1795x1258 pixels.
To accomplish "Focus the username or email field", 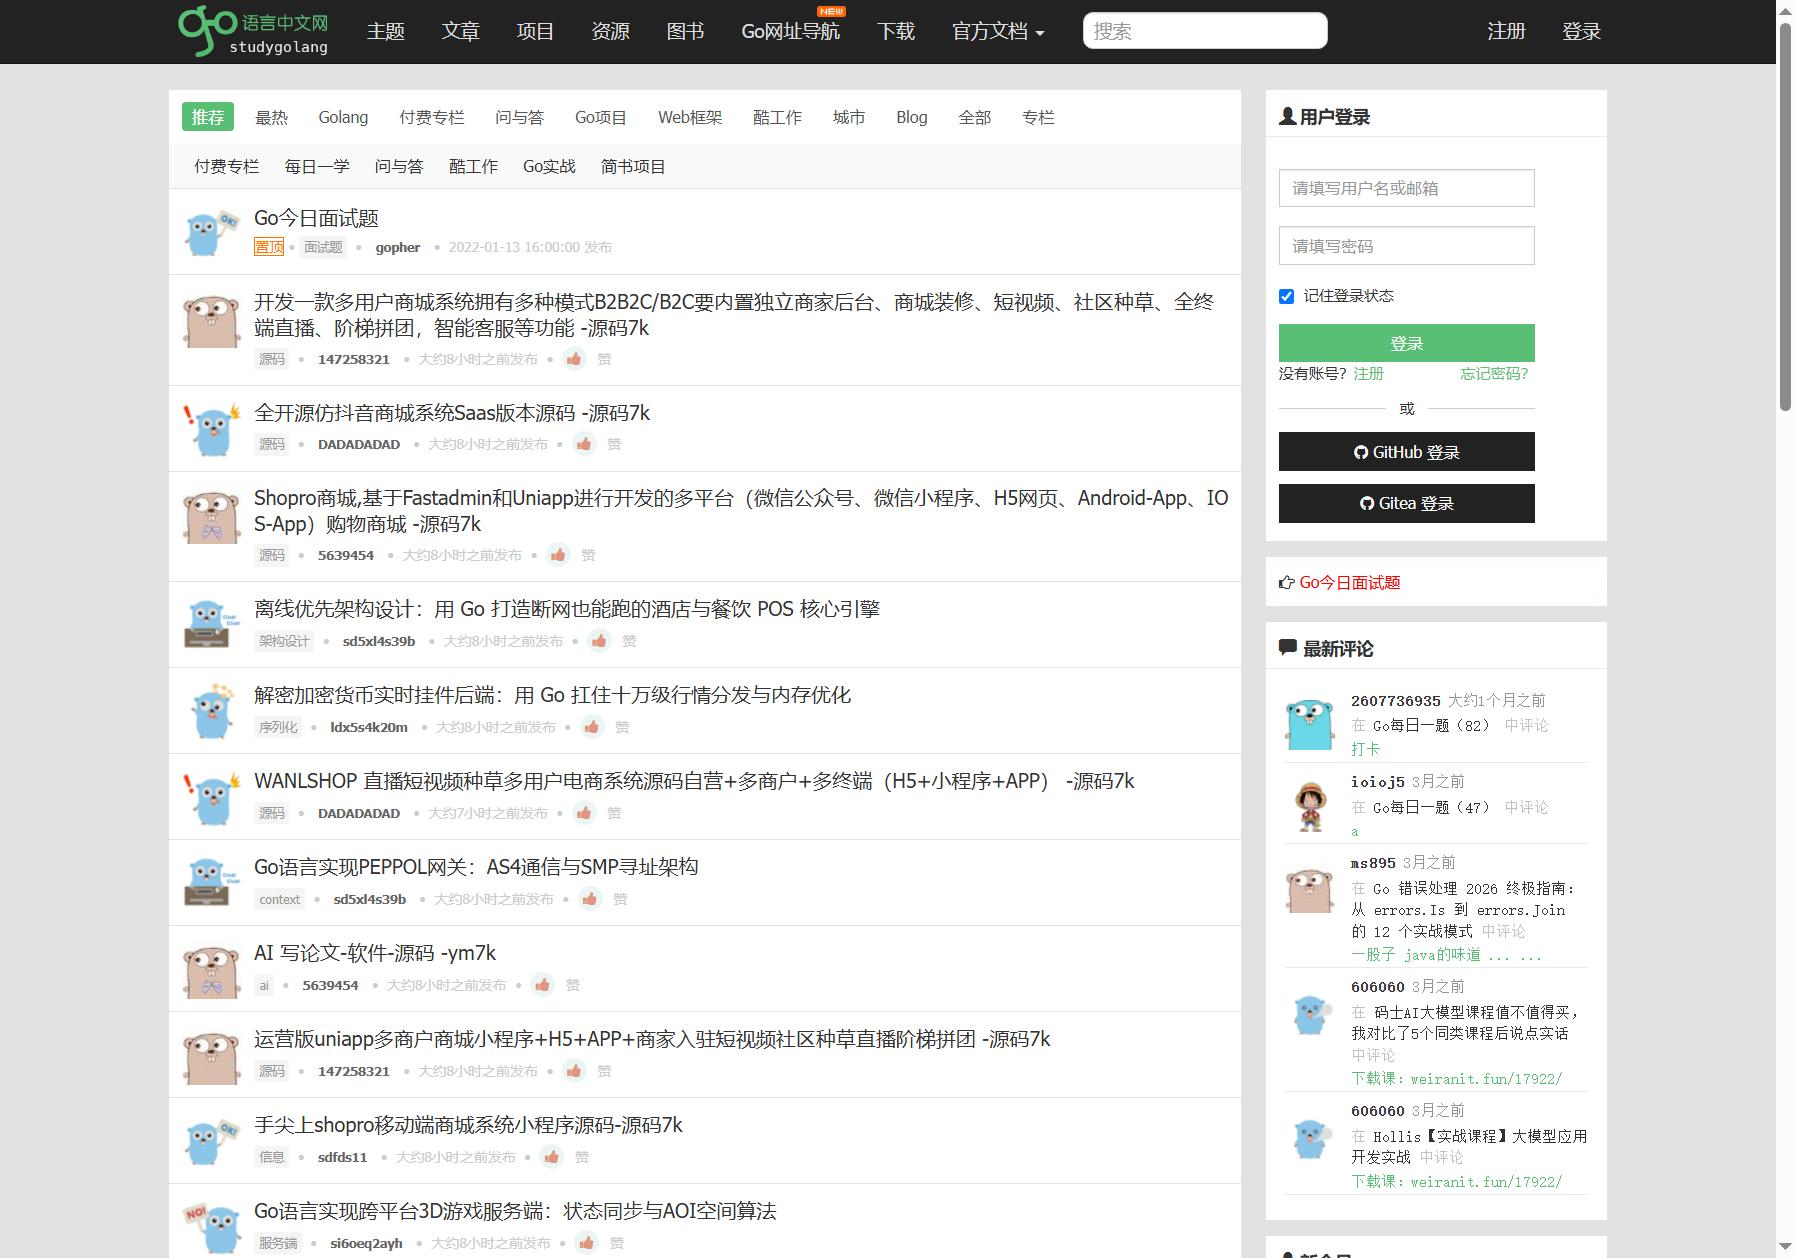I will pos(1406,188).
